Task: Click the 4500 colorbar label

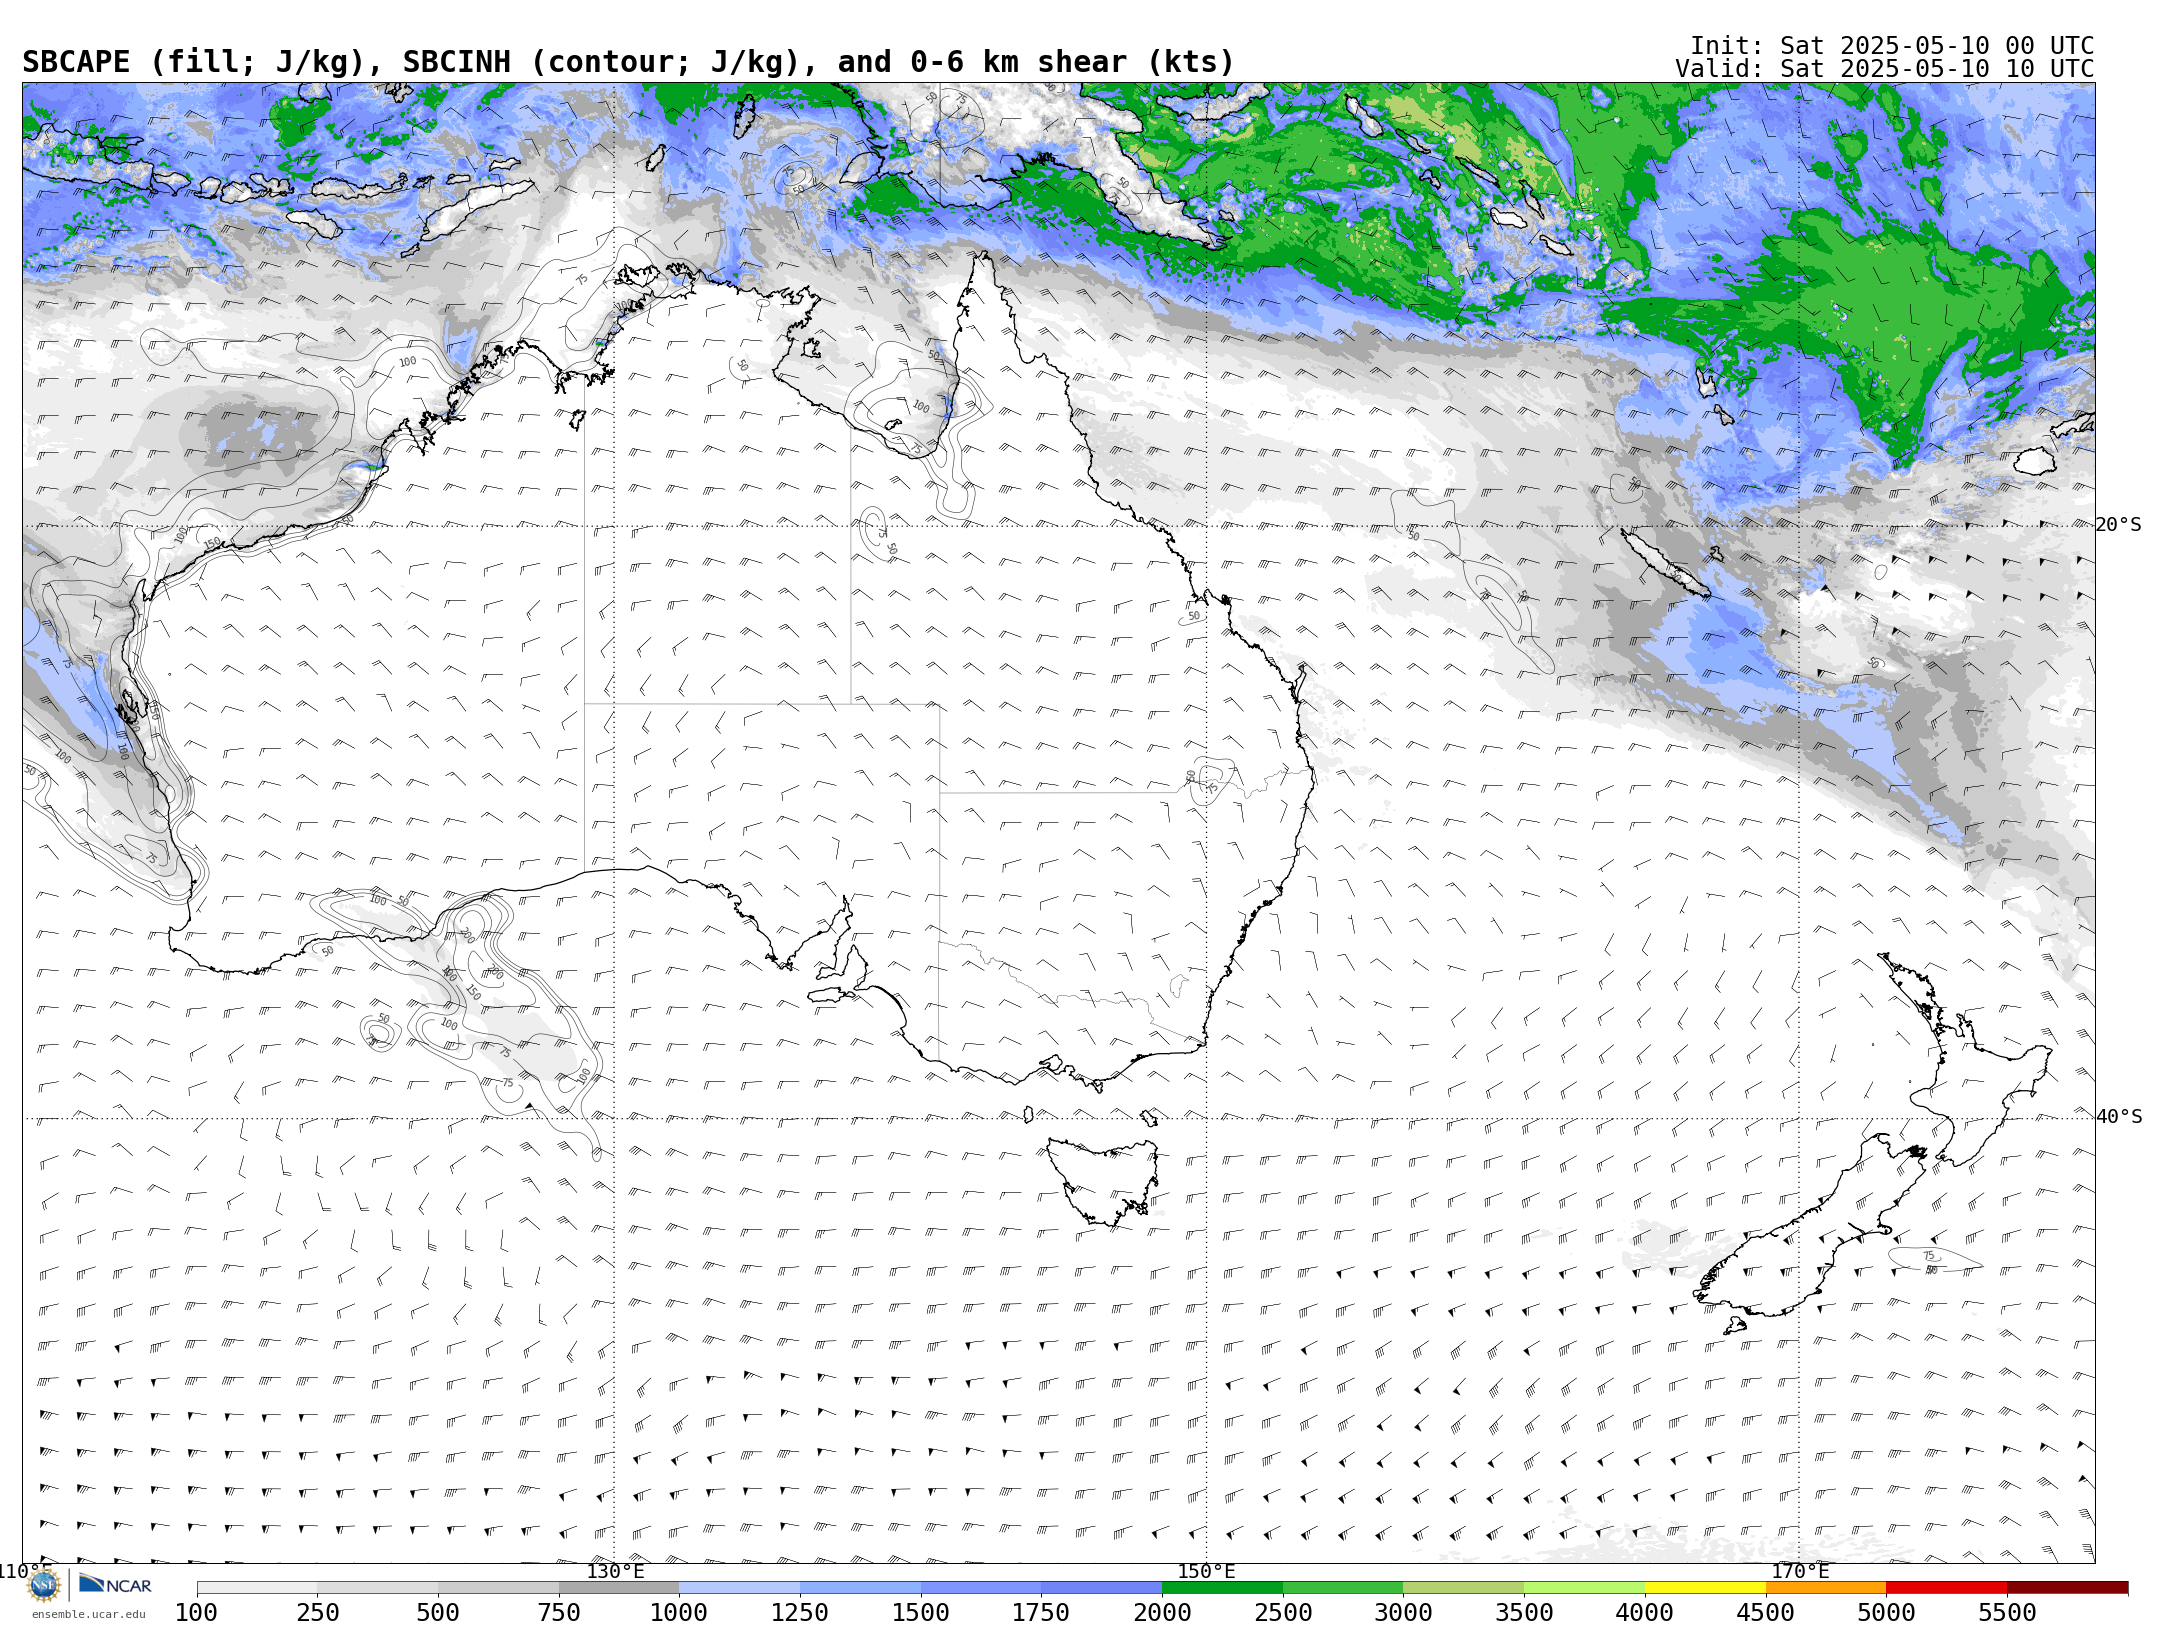Action: [x=1766, y=1612]
